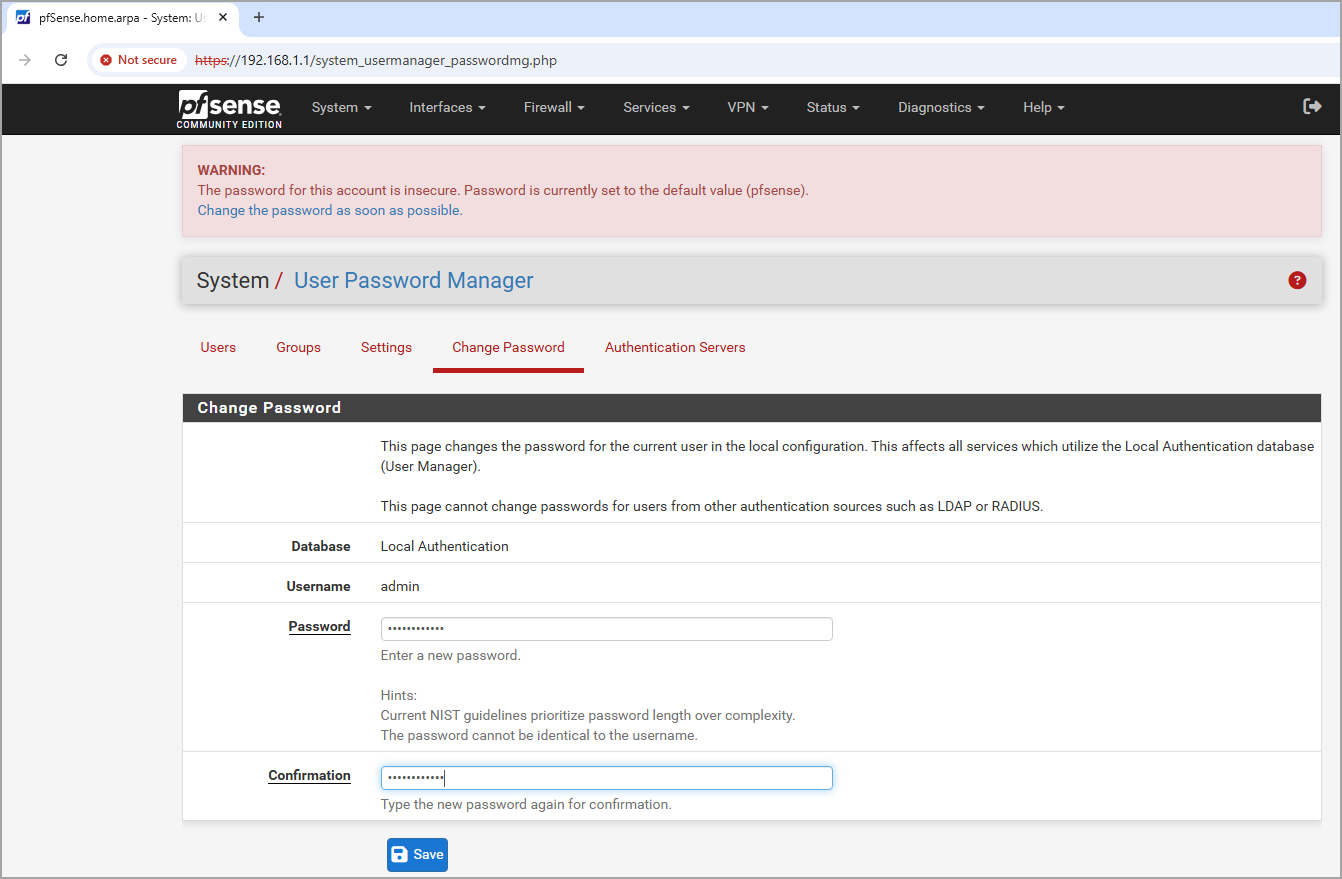The image size is (1342, 879).
Task: Click the Not secure site info badge
Action: (x=139, y=60)
